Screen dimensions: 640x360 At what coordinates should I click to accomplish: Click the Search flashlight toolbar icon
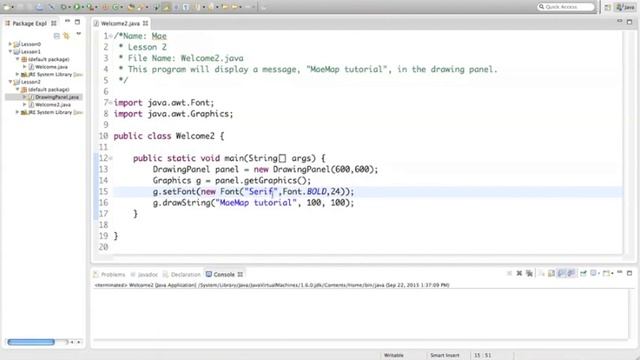(141, 7)
